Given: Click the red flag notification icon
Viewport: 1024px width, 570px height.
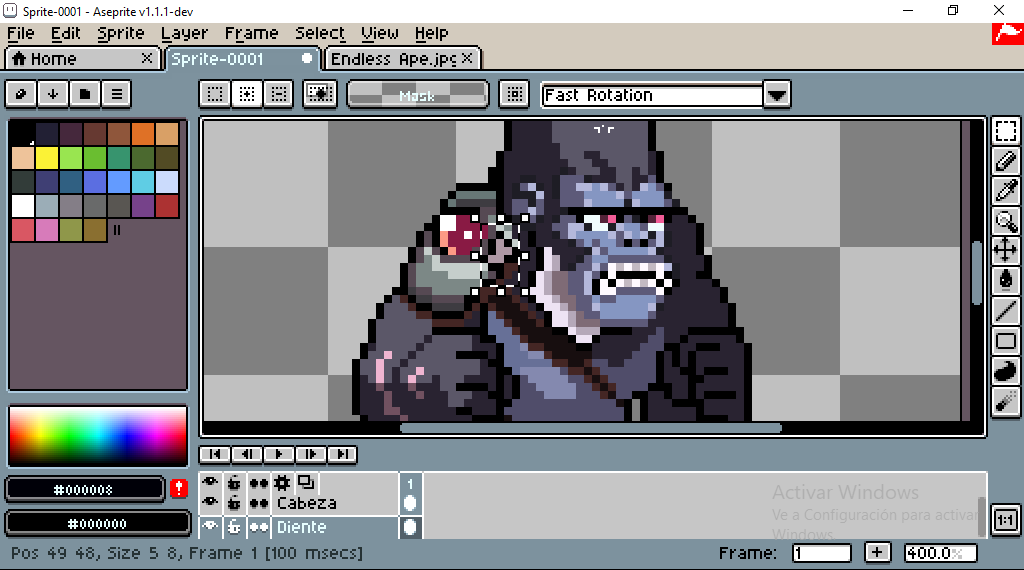Looking at the screenshot, I should [1008, 35].
